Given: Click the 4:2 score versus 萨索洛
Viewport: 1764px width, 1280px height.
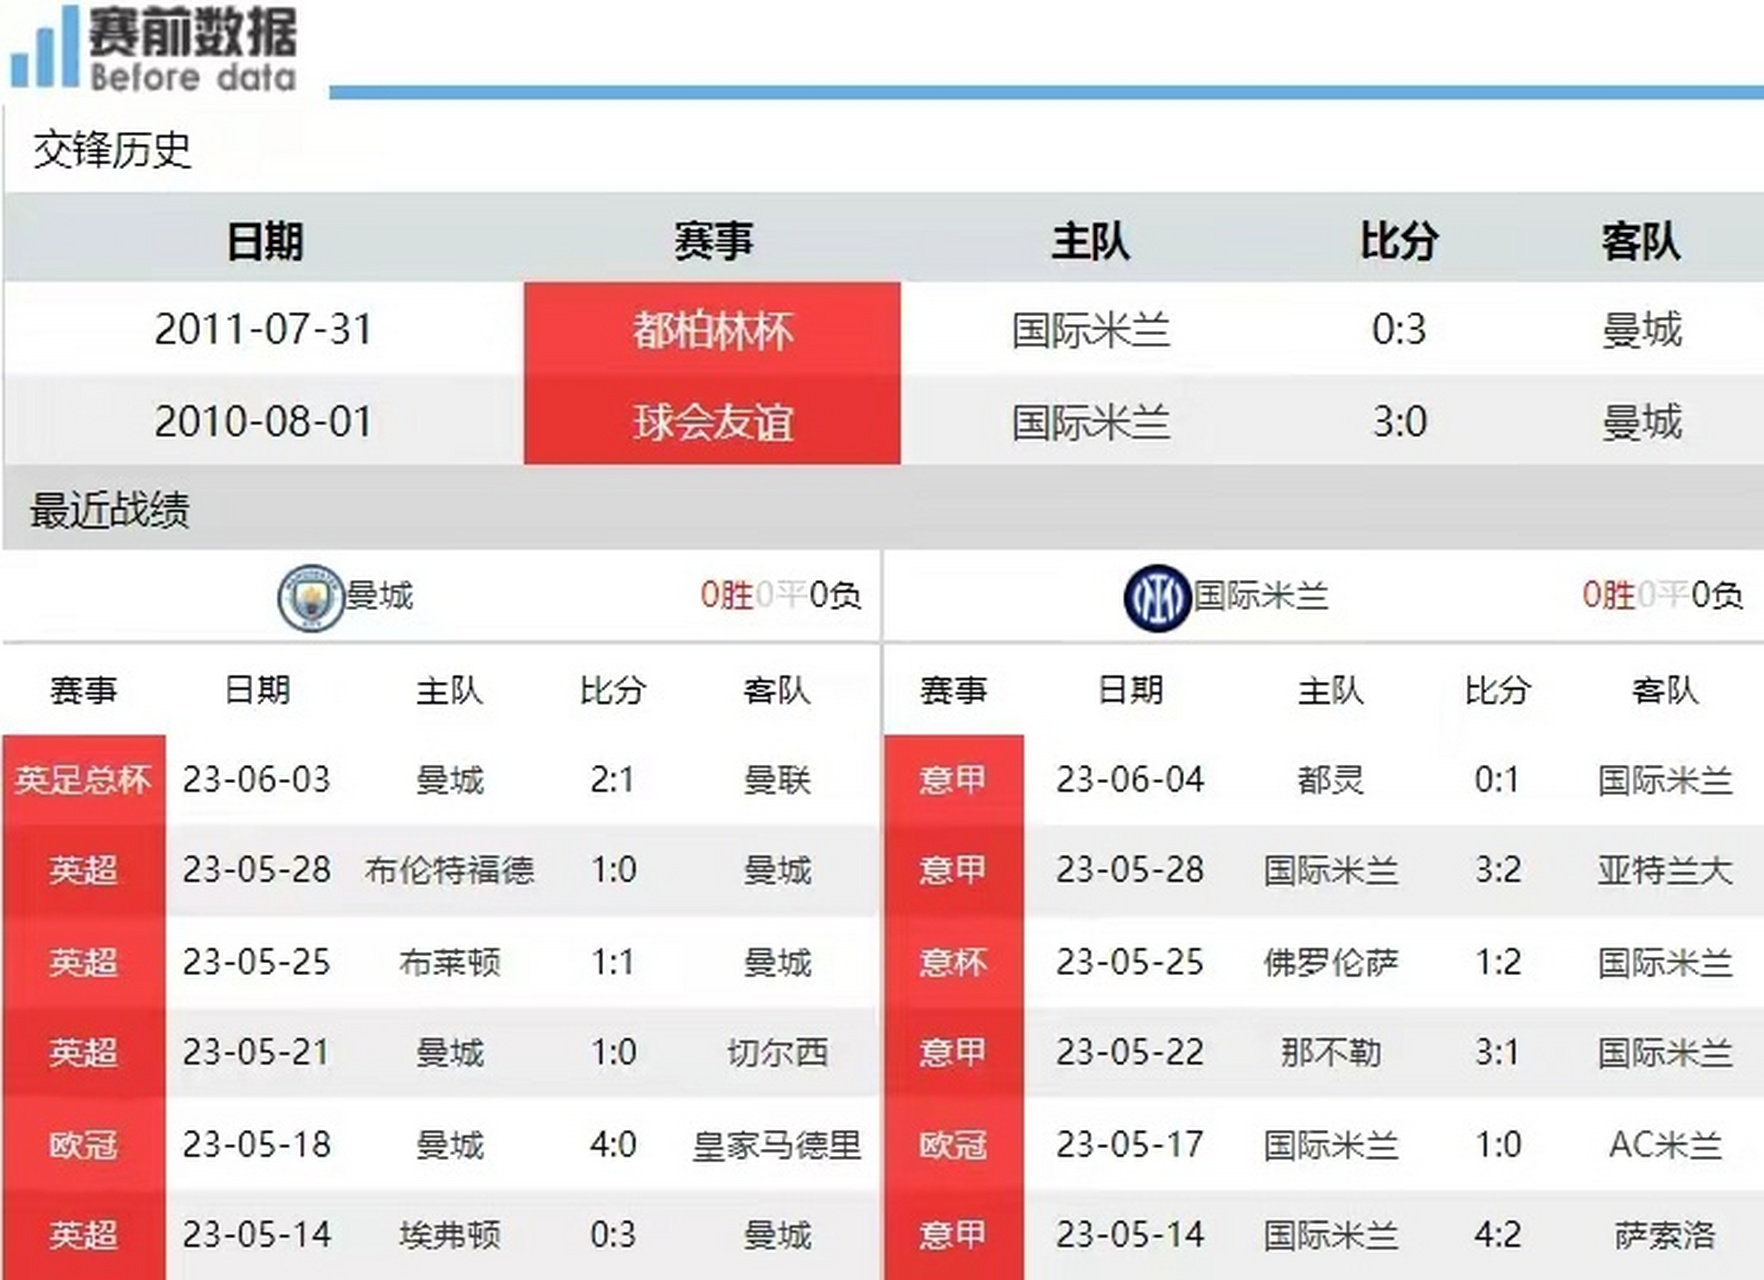Looking at the screenshot, I should 1497,1235.
